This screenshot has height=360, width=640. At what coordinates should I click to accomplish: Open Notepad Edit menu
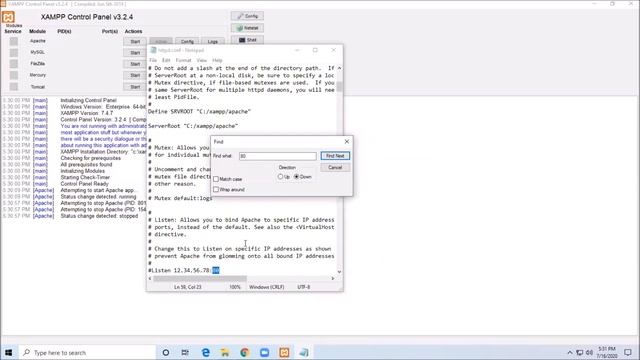[166, 60]
